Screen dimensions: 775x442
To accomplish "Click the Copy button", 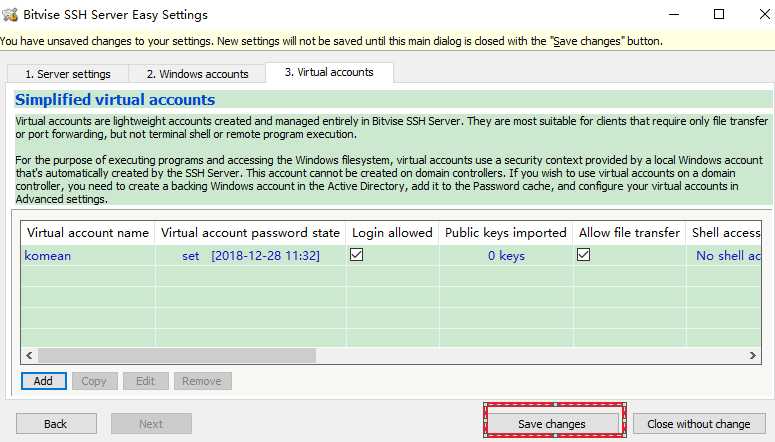I will (94, 381).
